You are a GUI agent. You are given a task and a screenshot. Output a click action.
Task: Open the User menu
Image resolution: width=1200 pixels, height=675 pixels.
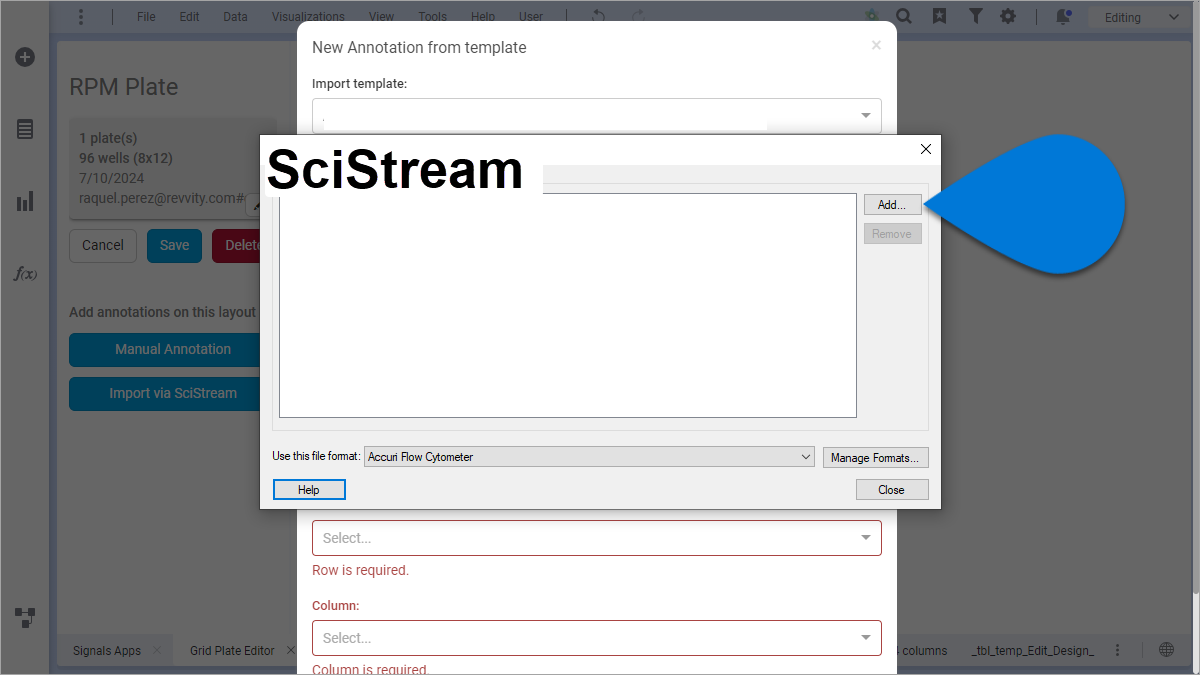(531, 17)
